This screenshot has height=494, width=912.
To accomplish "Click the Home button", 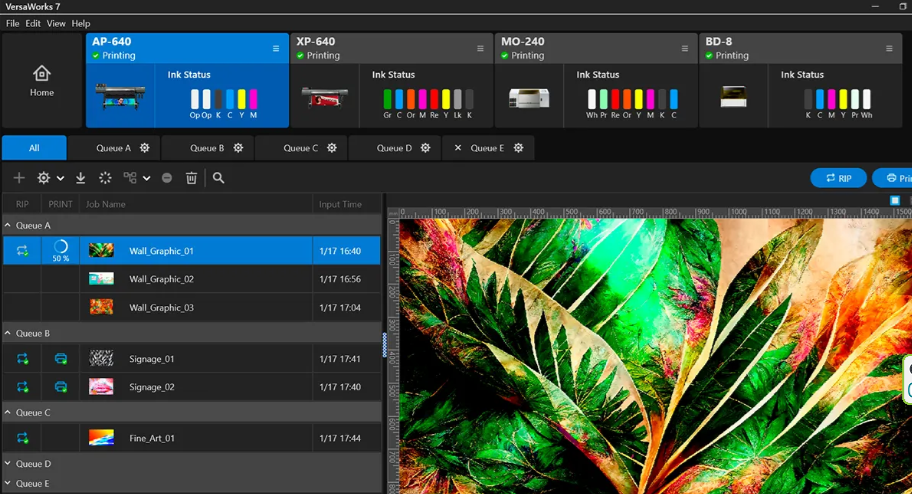I will [x=42, y=81].
